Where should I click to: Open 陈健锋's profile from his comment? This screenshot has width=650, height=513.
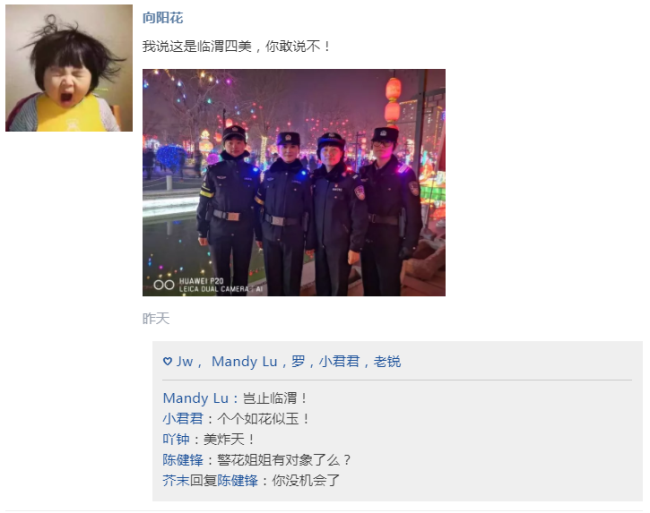(183, 460)
